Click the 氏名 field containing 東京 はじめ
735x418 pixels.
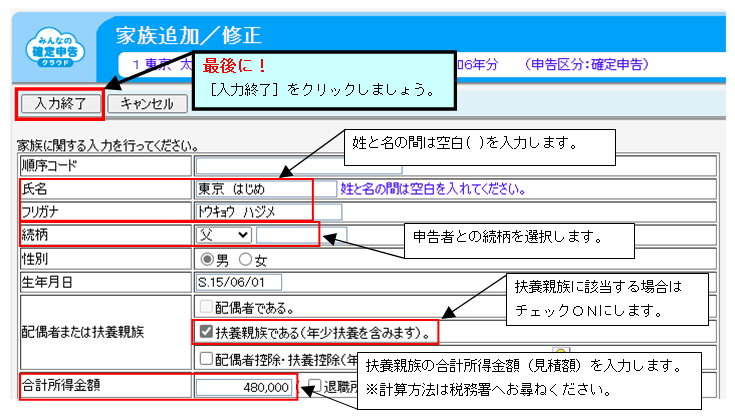tap(266, 189)
